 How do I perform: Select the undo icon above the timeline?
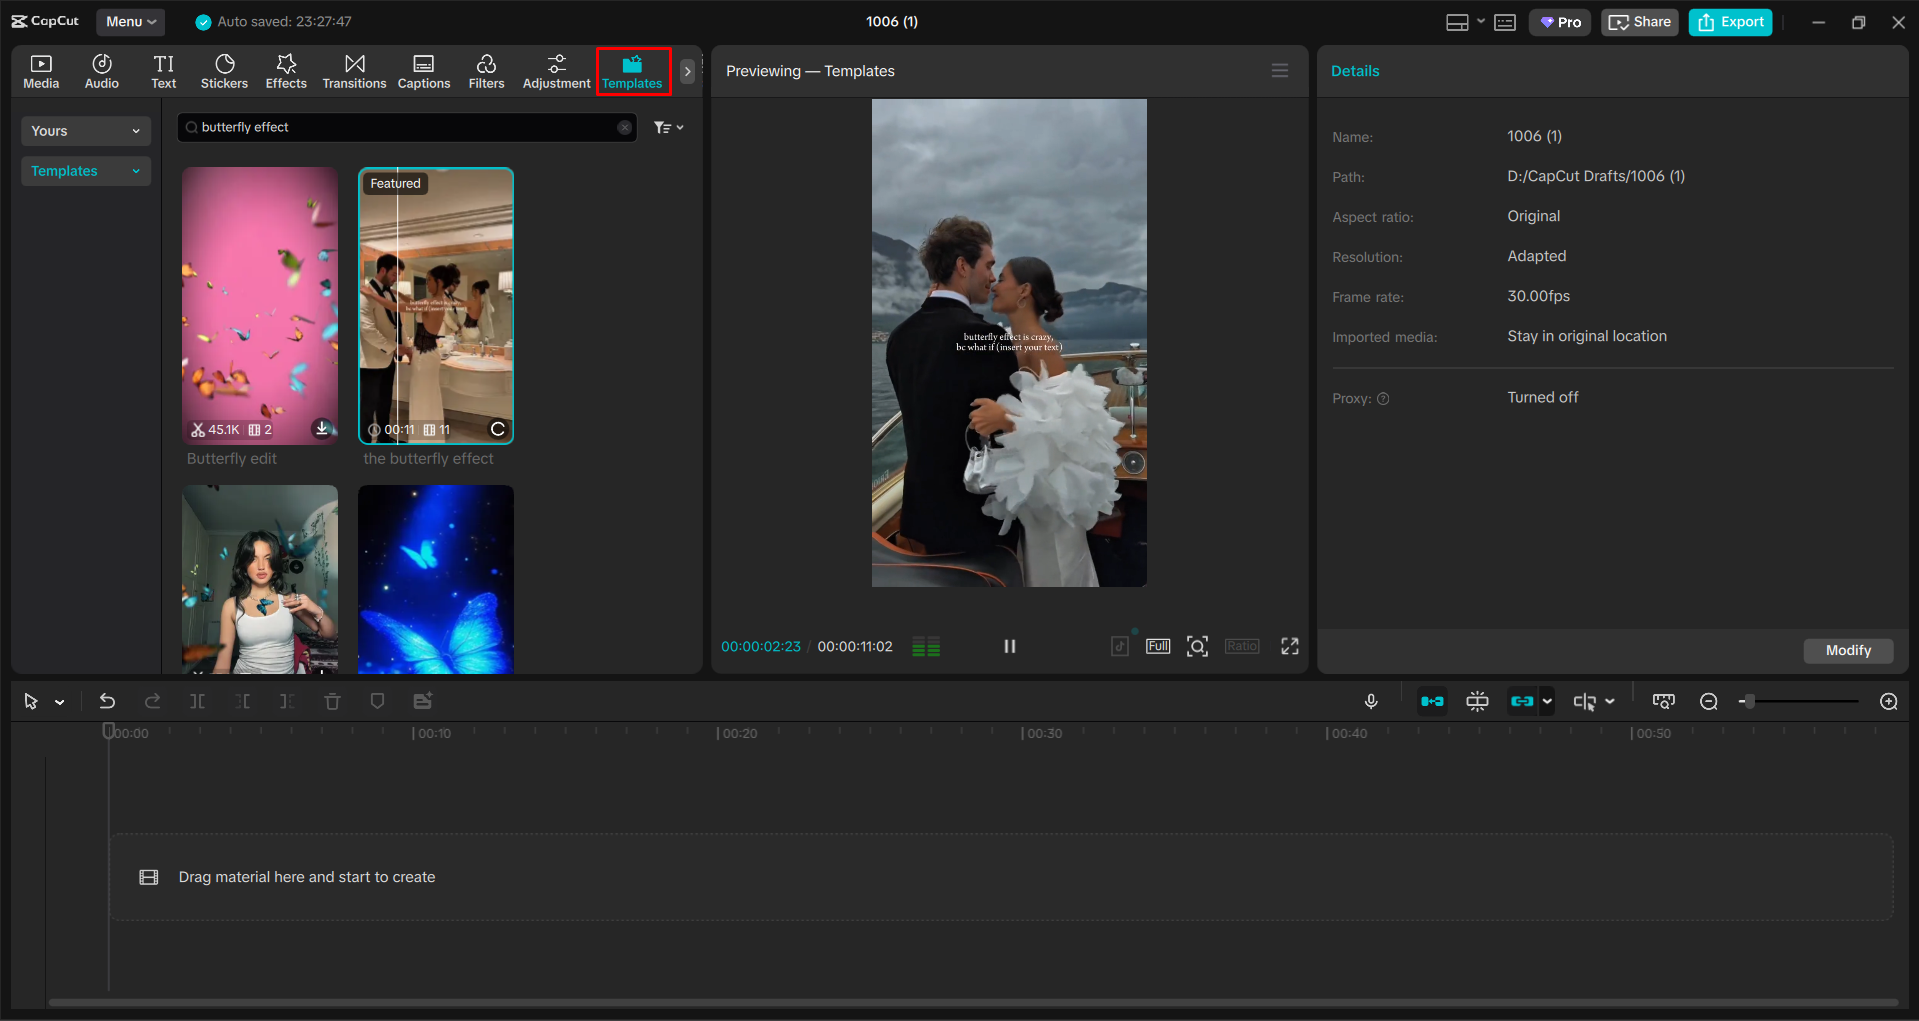[107, 701]
